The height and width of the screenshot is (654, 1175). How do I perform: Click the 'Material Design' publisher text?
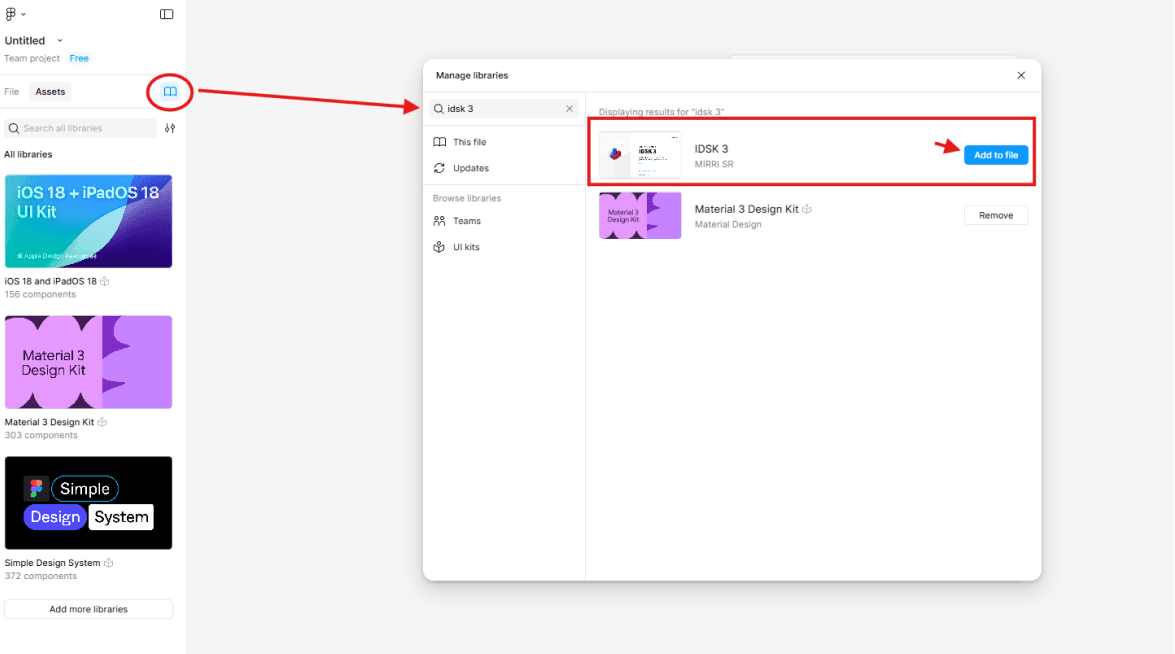pyautogui.click(x=728, y=224)
